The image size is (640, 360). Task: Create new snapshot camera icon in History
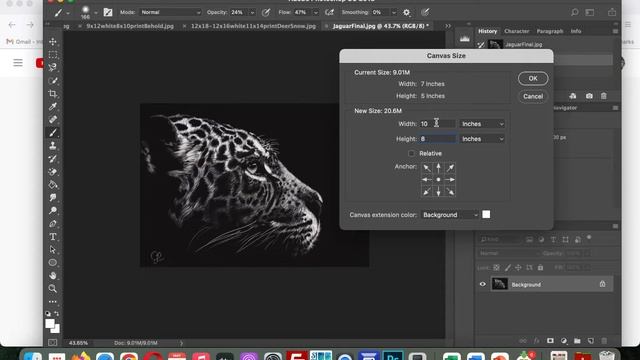[x=589, y=96]
